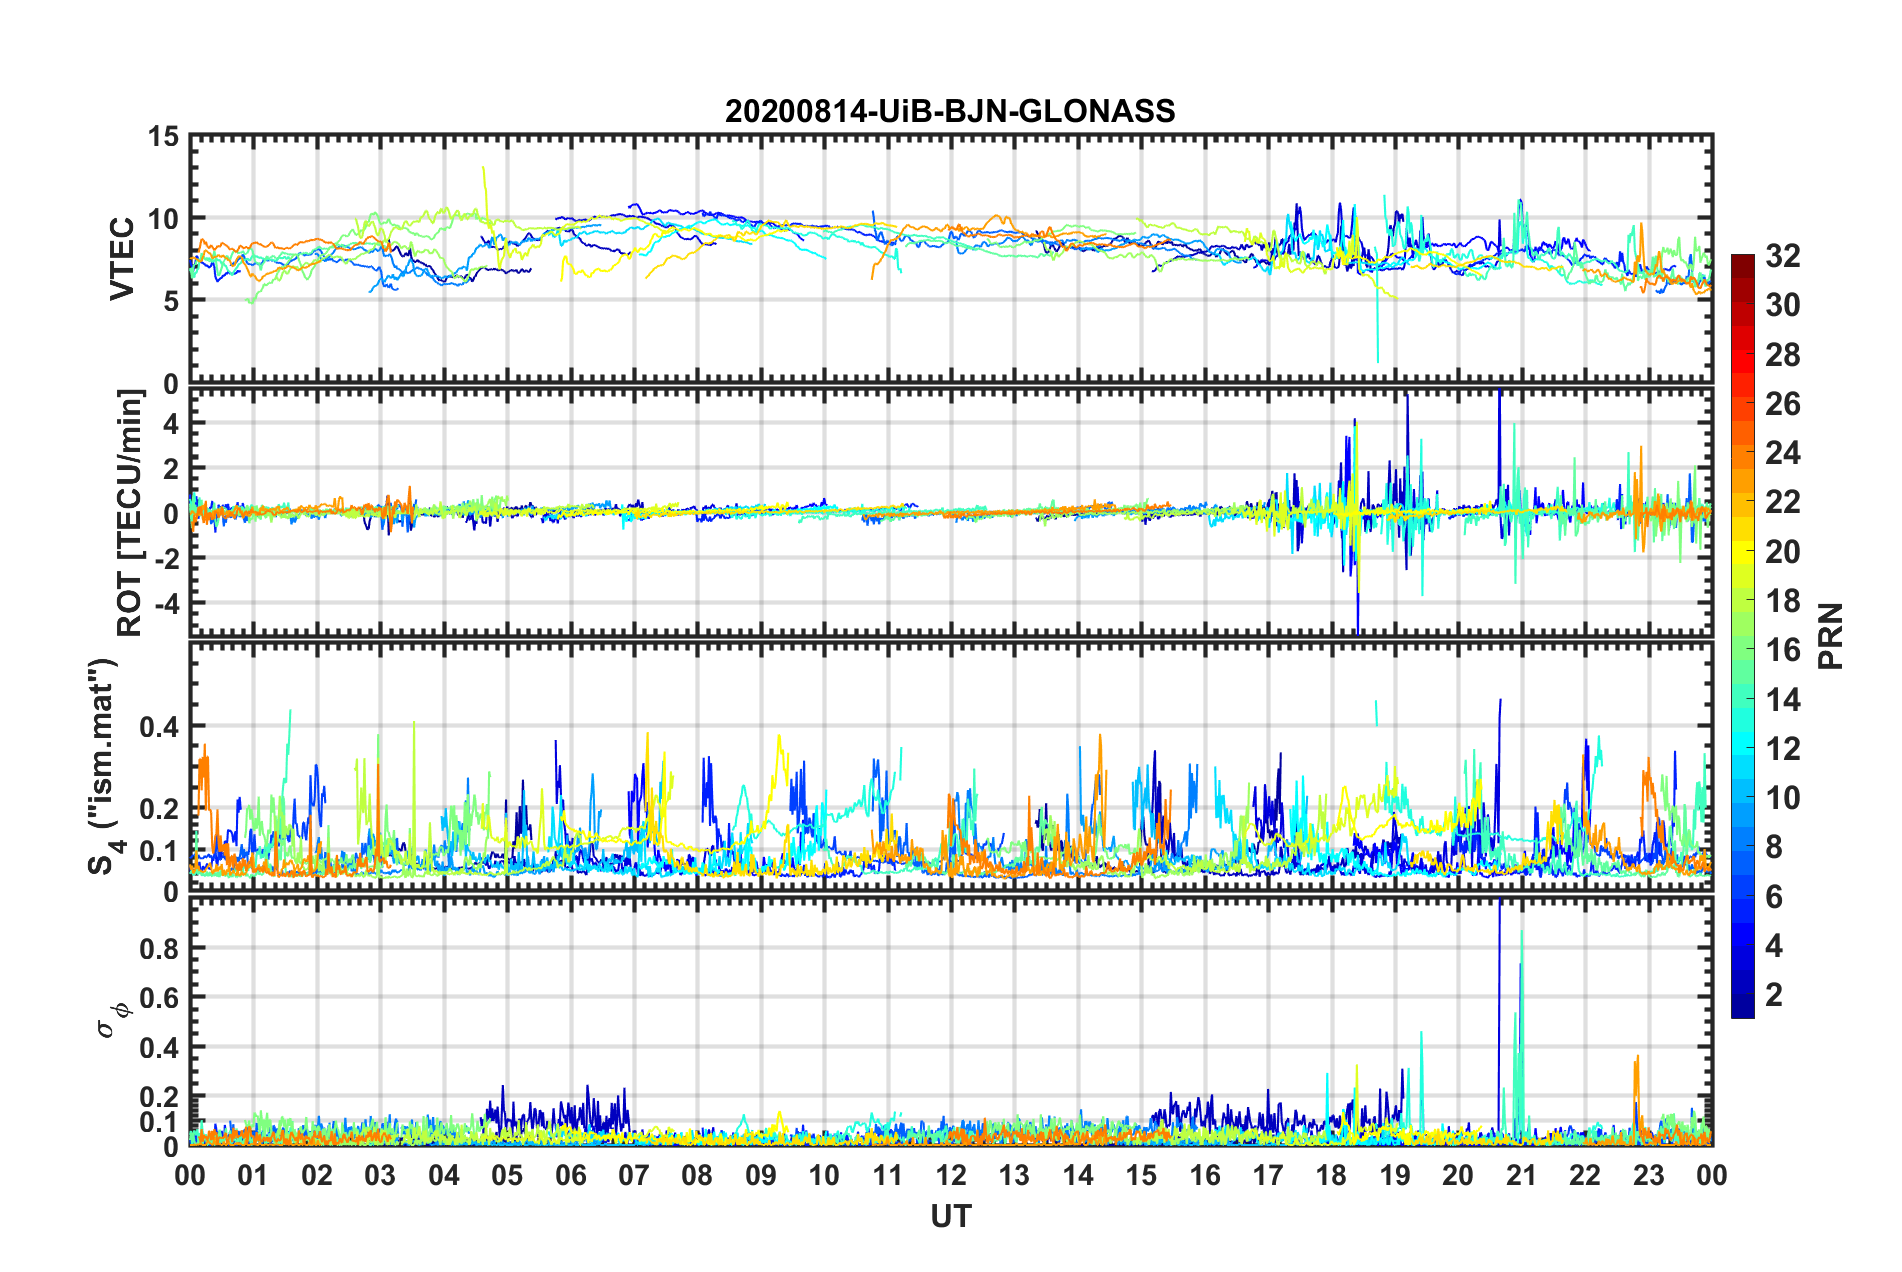
Task: Click the 0.8 tick on sigma-phi axis
Action: click(x=158, y=948)
